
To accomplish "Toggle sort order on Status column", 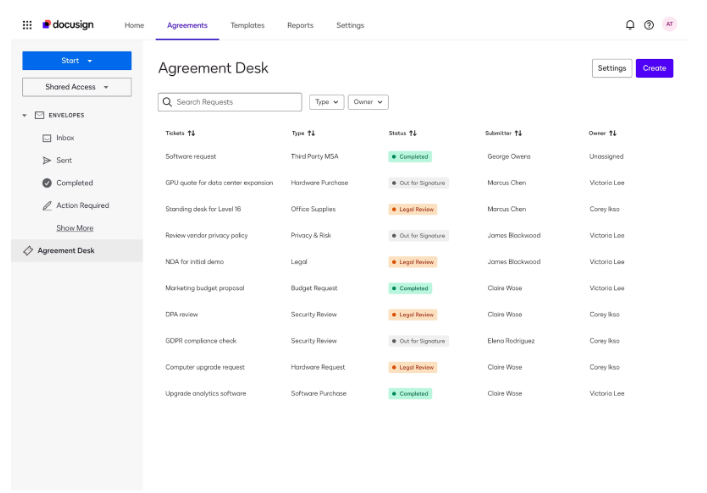I will 412,133.
